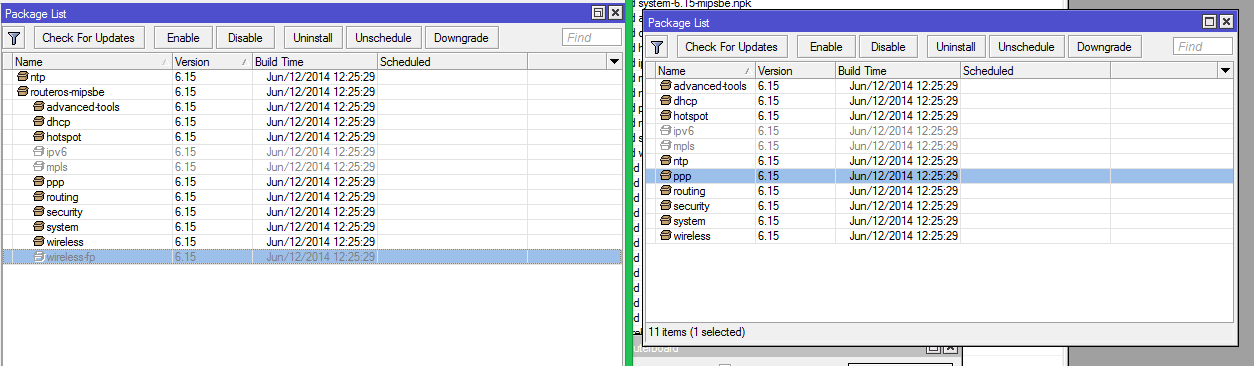
Task: Click disabled ipv6 package icon in left window
Action: (39, 152)
